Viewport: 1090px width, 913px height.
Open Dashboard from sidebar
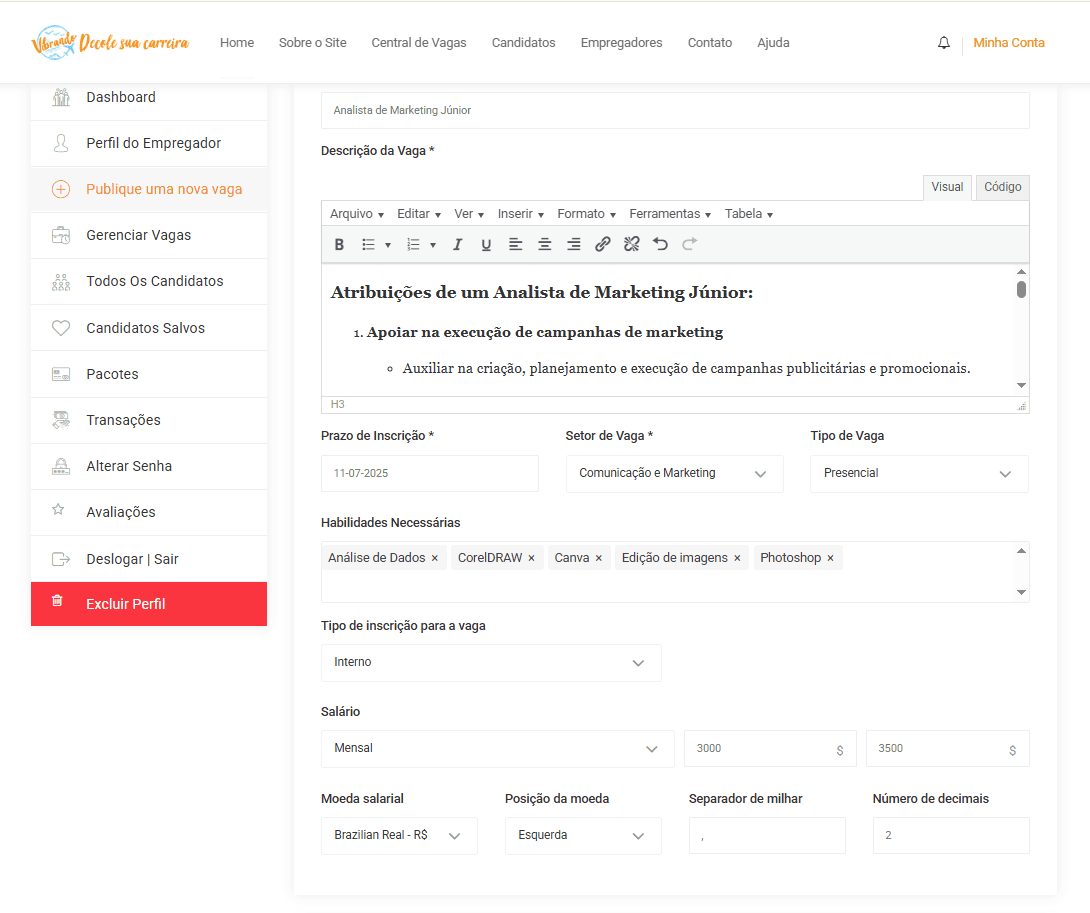tap(149, 97)
